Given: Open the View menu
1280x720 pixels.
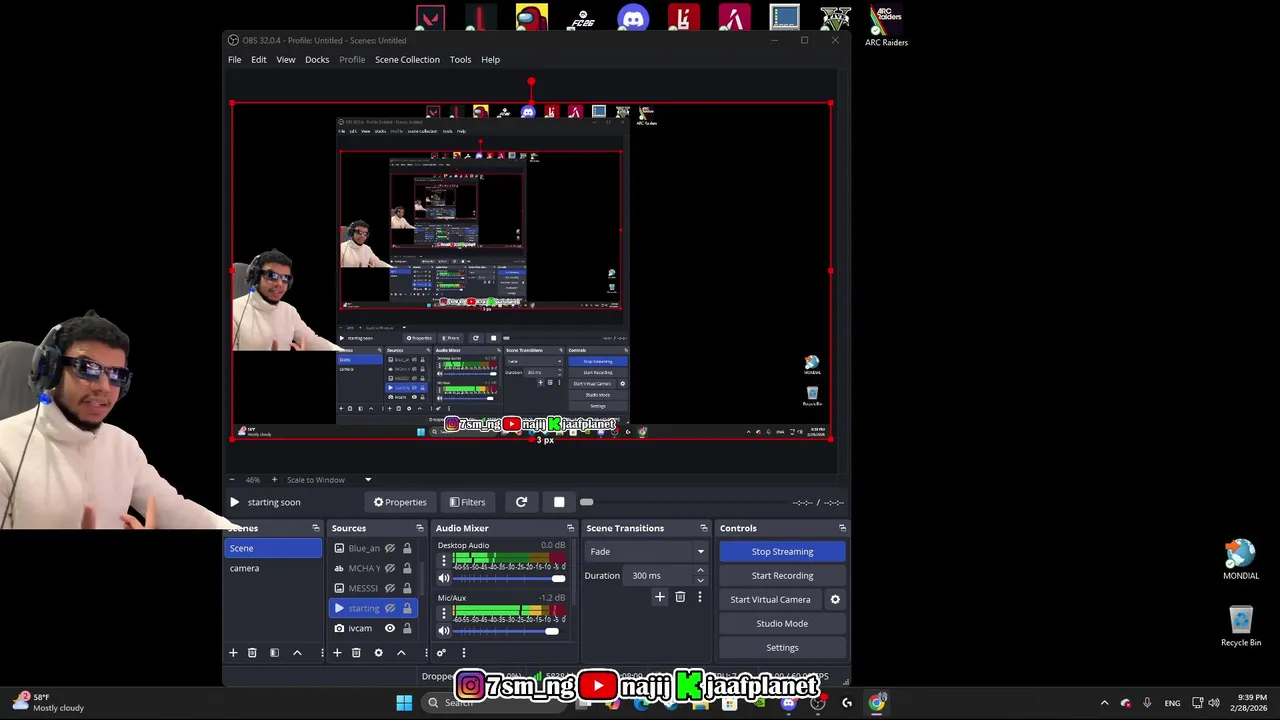Looking at the screenshot, I should [285, 60].
